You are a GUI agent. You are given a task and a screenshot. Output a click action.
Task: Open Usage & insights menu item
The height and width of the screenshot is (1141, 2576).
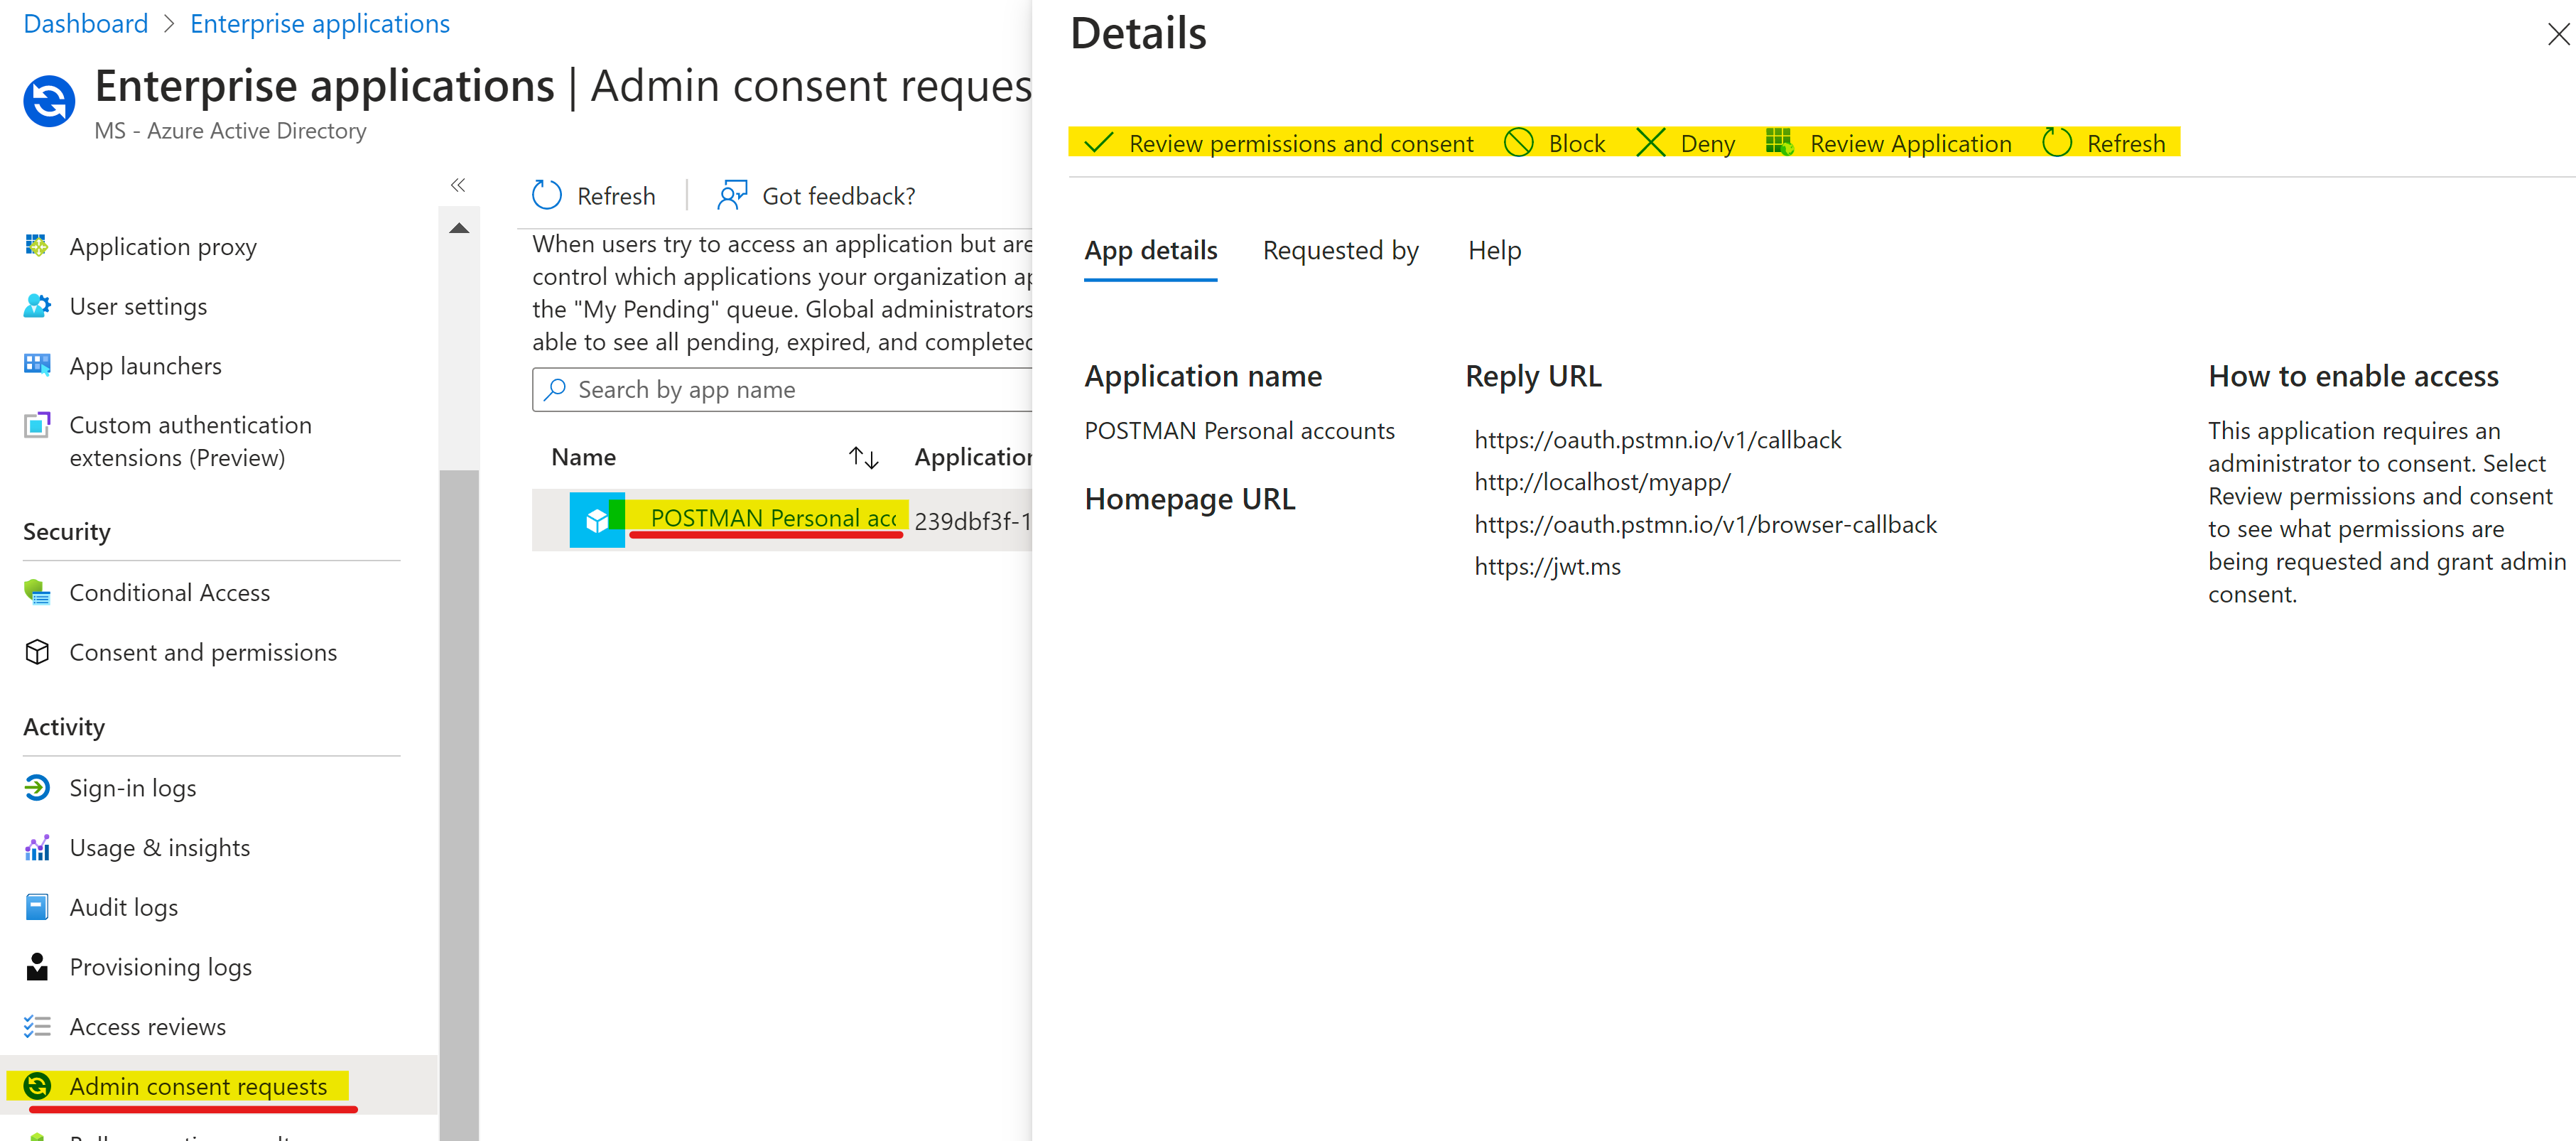tap(159, 848)
